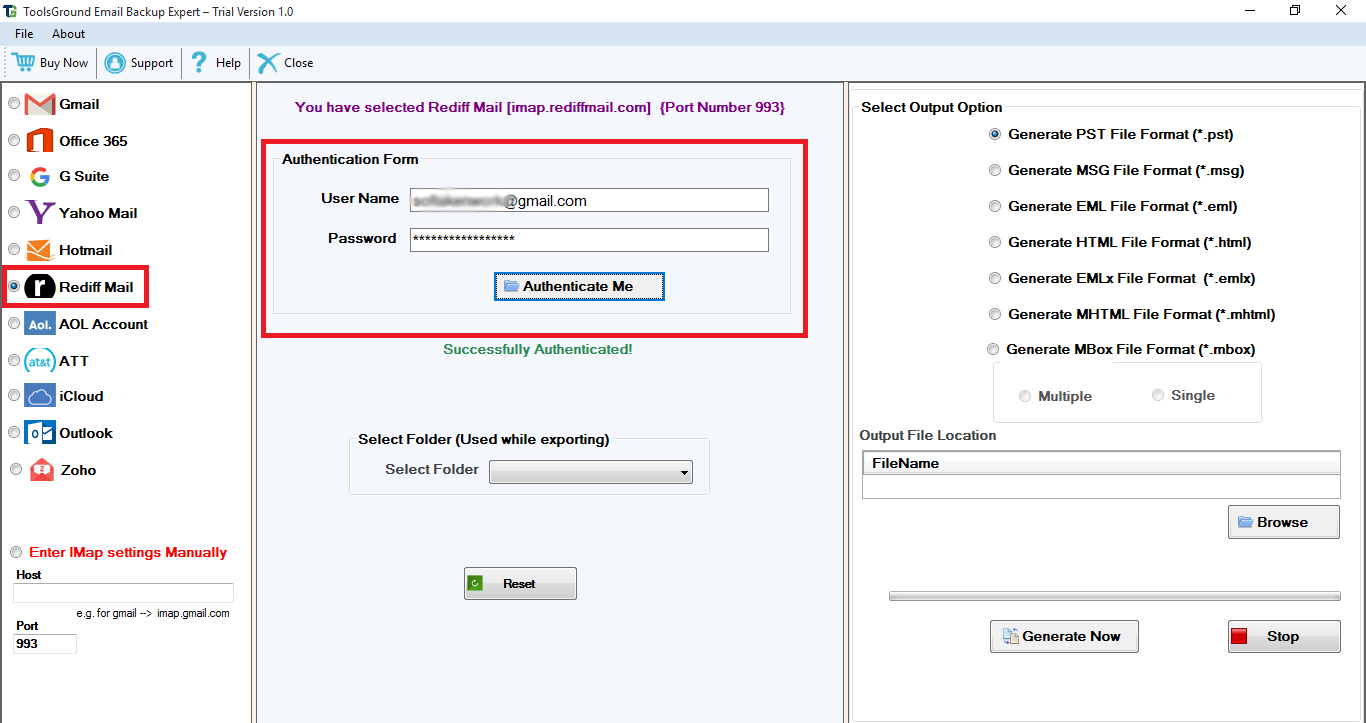1366x723 pixels.
Task: Open the About menu
Action: click(69, 34)
